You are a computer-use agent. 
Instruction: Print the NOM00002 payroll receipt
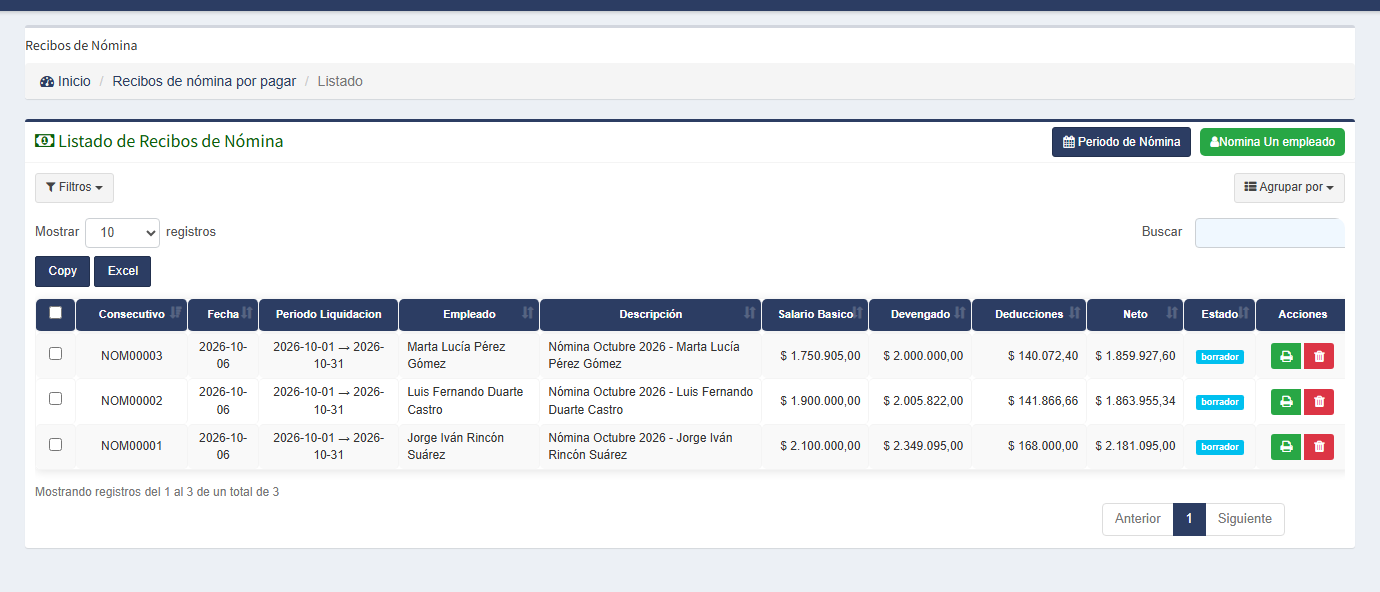[1286, 401]
